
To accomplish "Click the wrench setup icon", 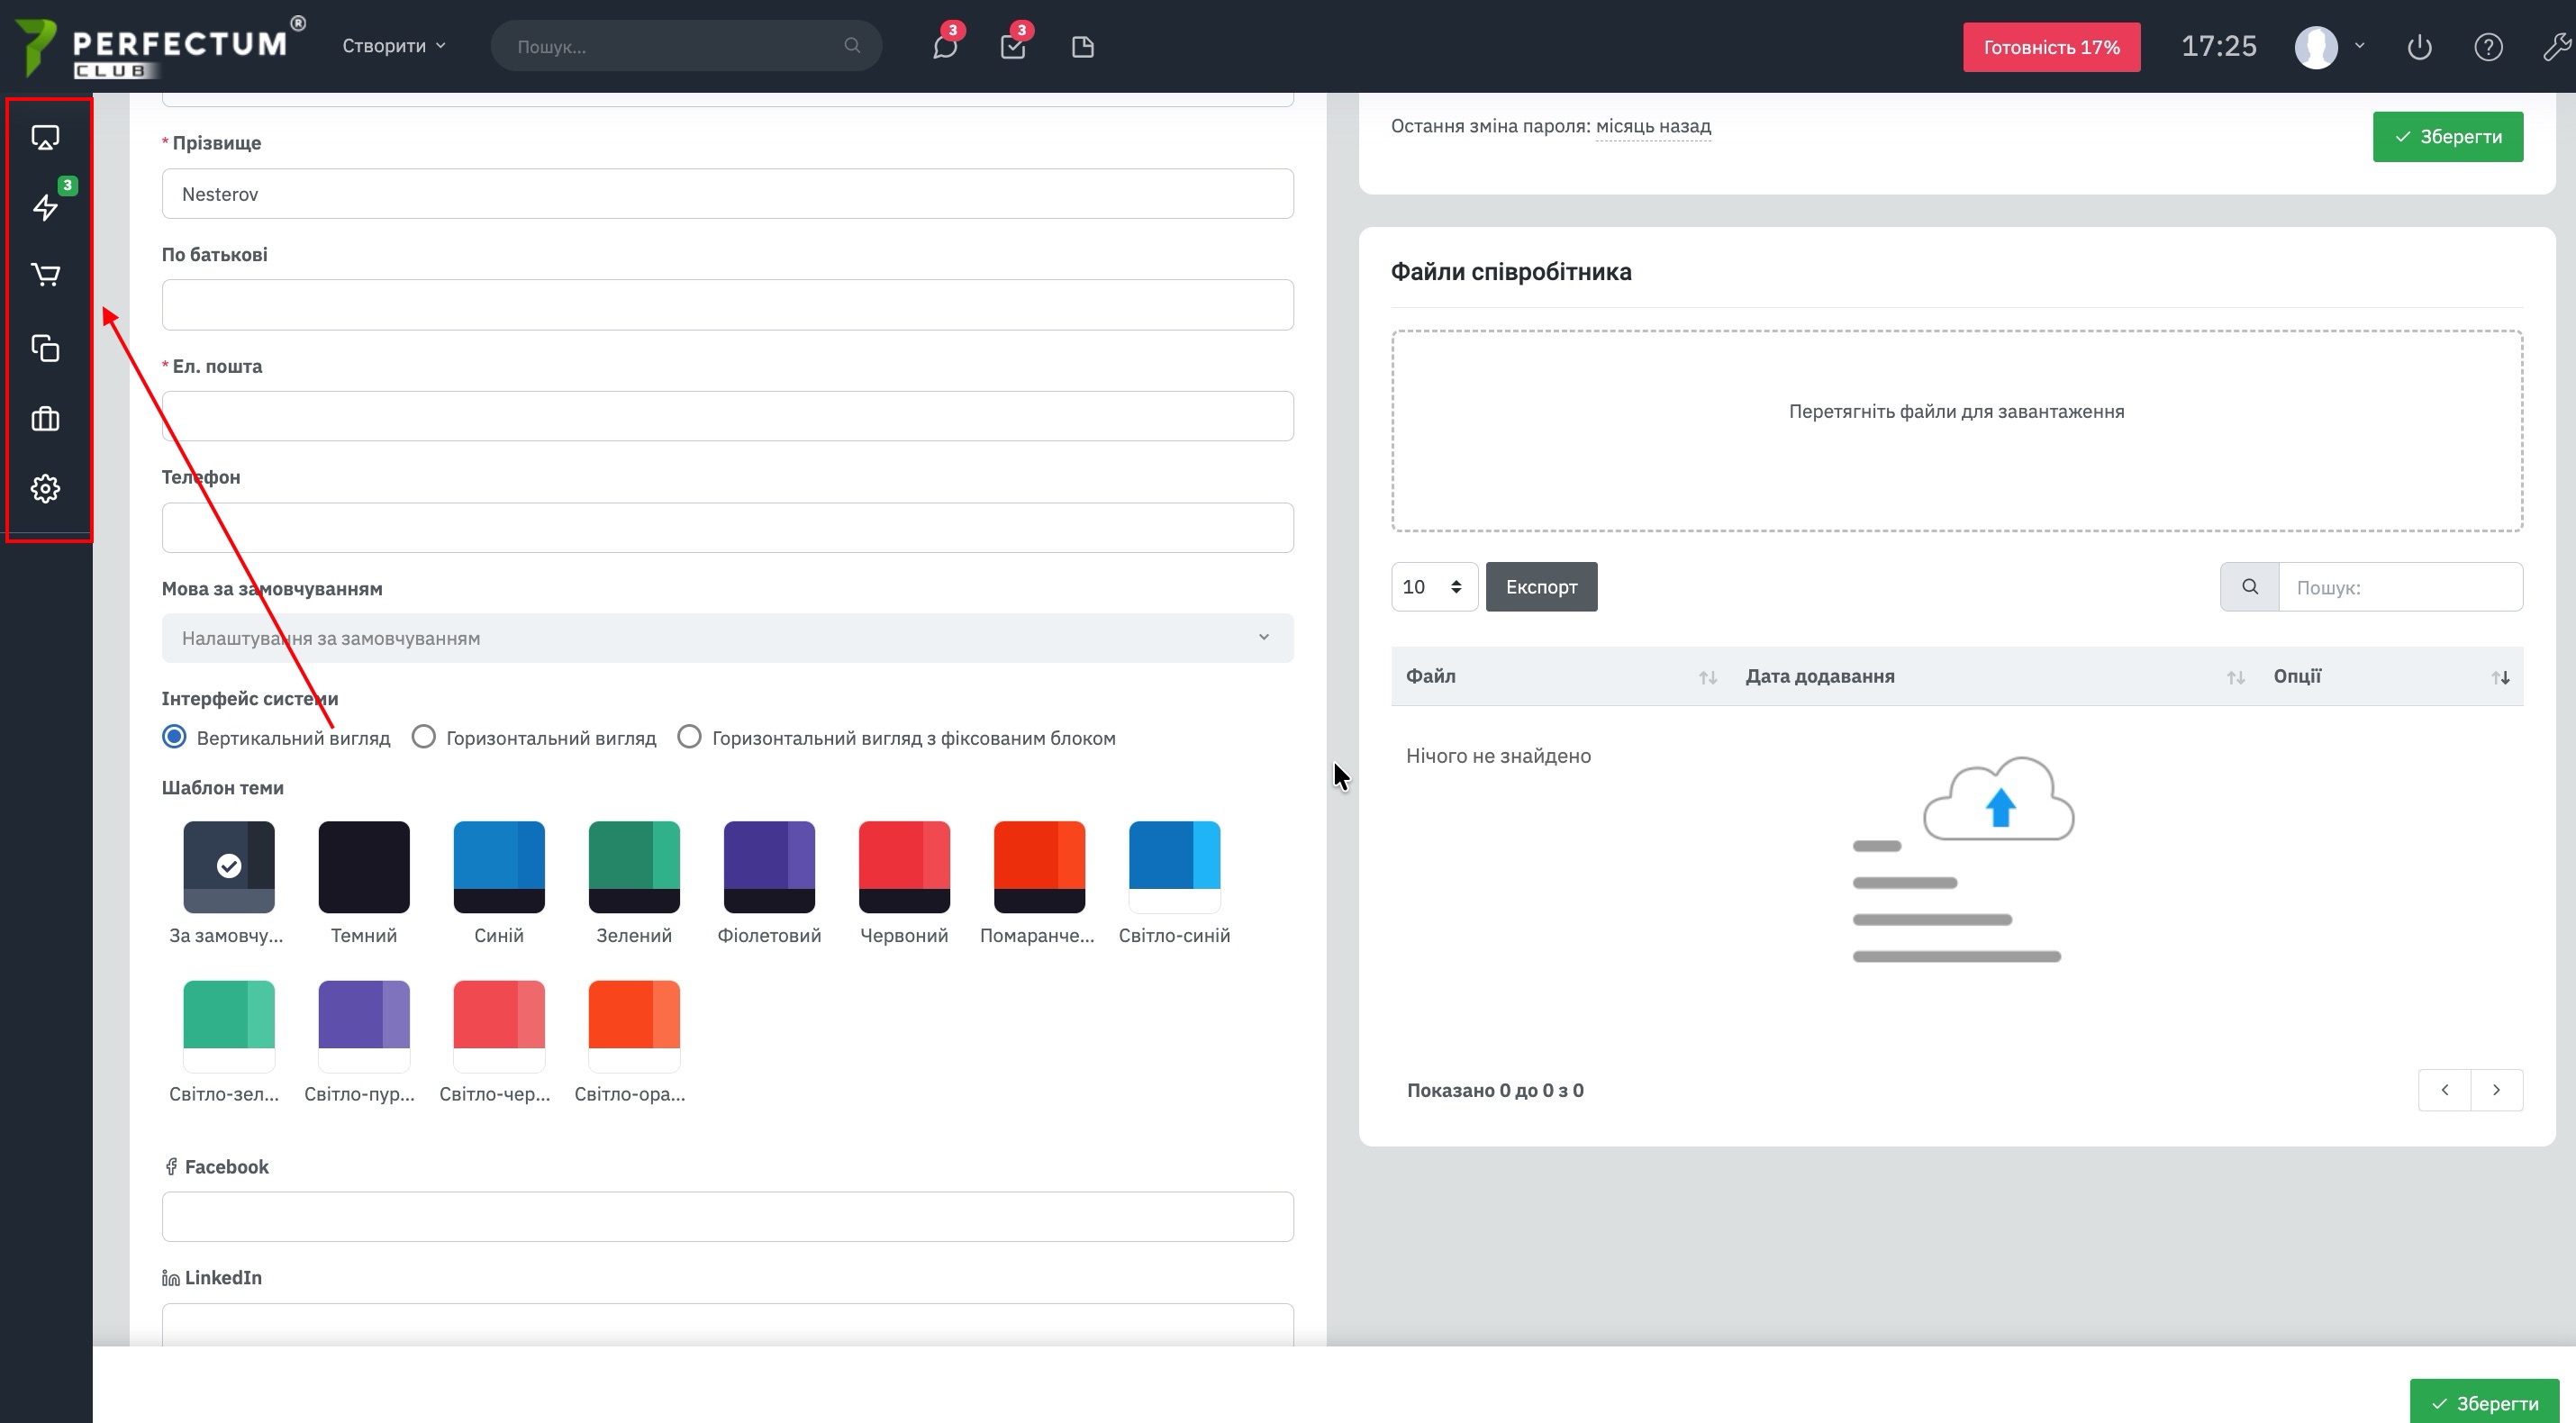I will pos(2556,47).
